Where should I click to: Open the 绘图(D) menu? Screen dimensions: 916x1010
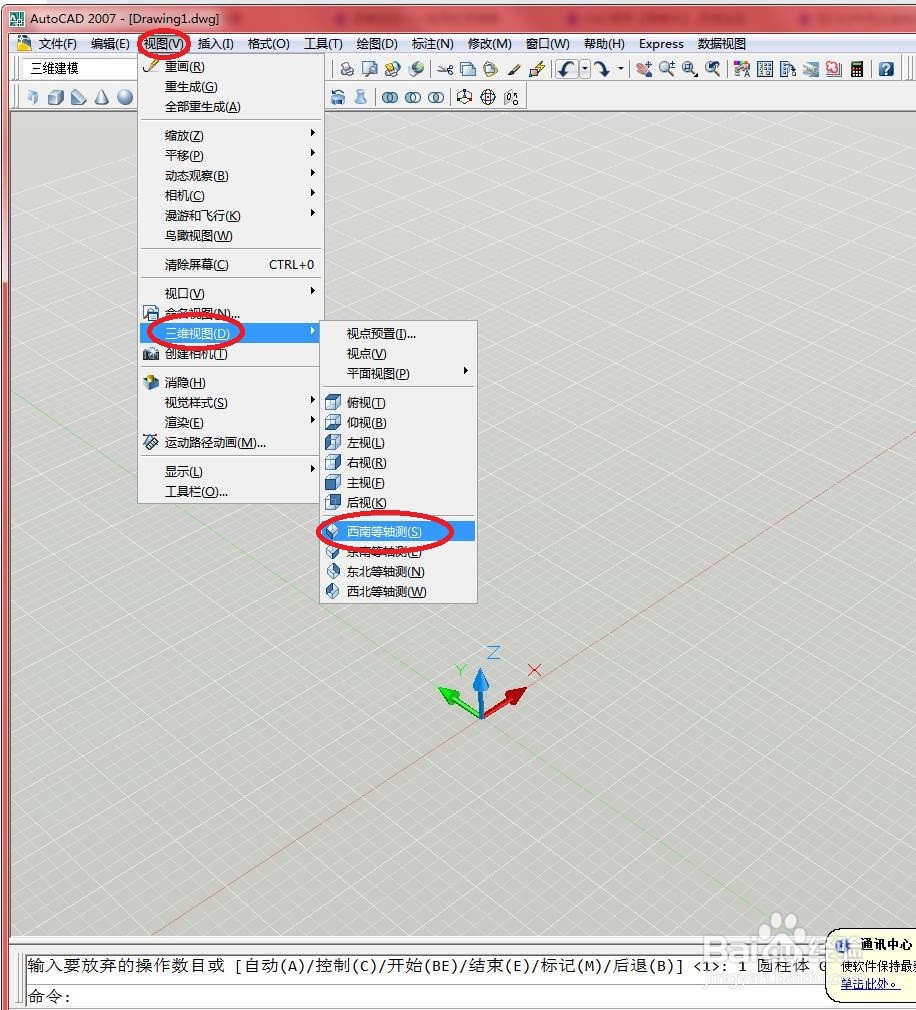coord(377,44)
